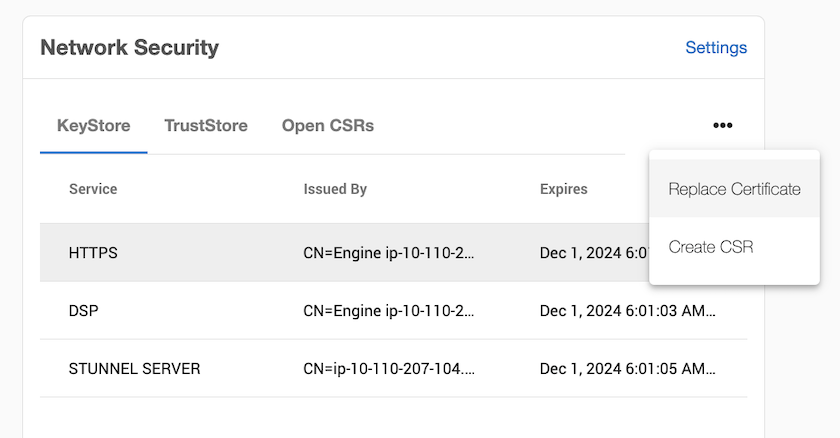Select the STUNNEL SERVER row

[134, 369]
